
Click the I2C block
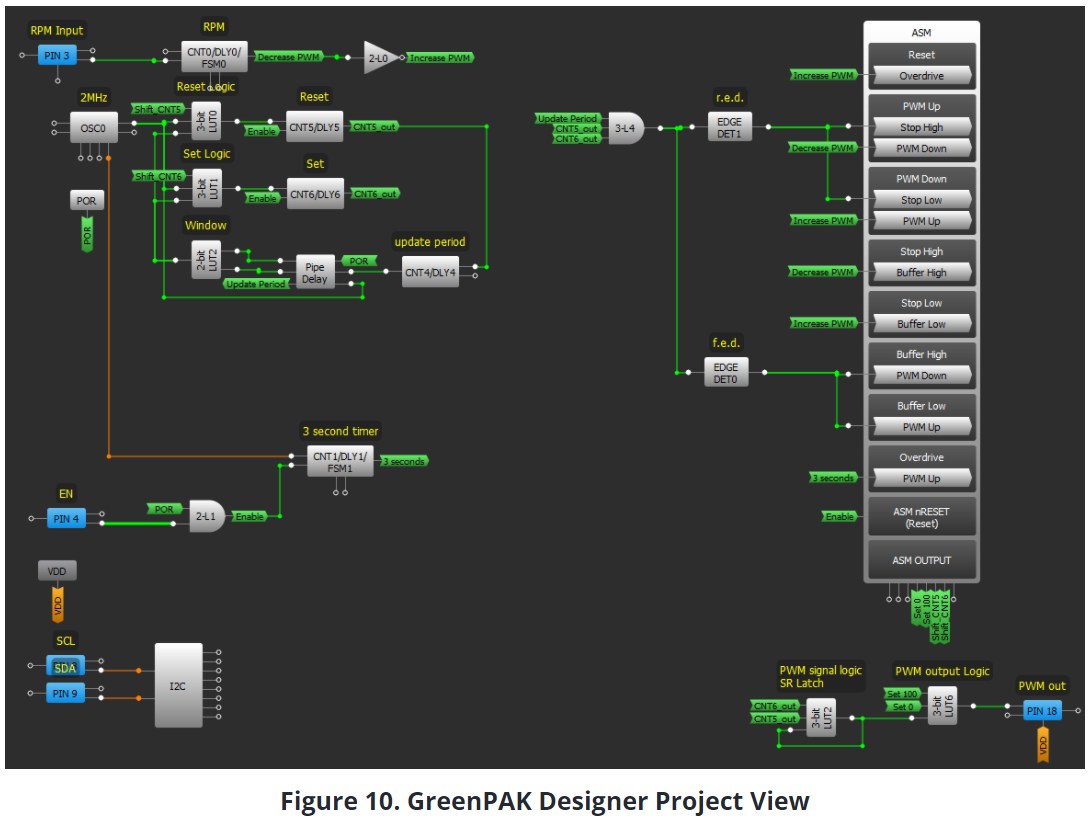click(x=179, y=686)
